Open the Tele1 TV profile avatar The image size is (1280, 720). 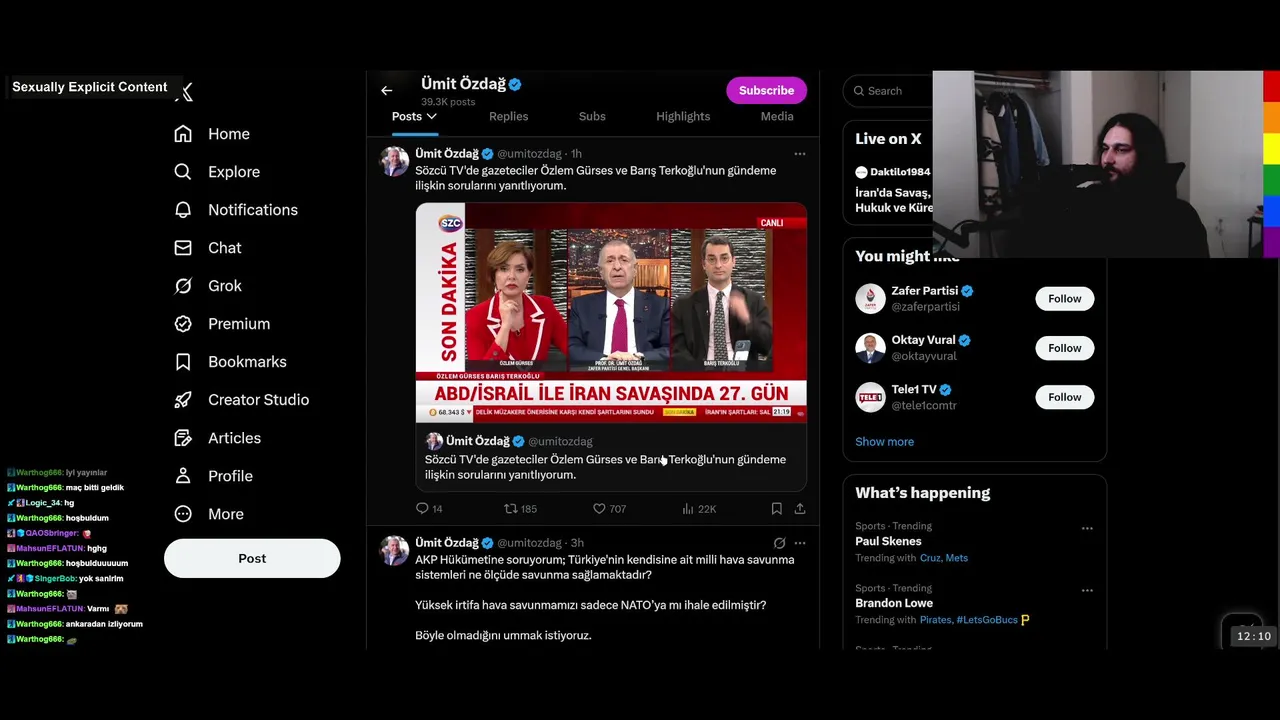[x=870, y=397]
